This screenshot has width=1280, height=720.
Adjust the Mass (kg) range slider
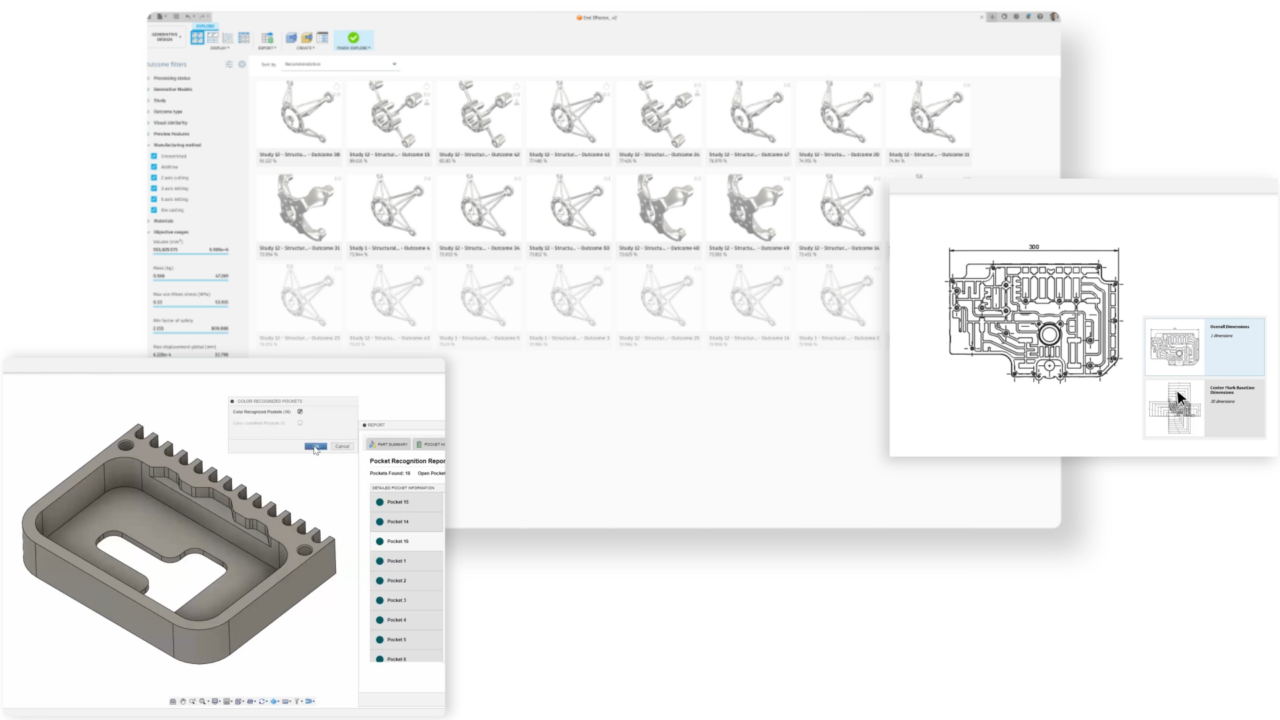(x=191, y=279)
